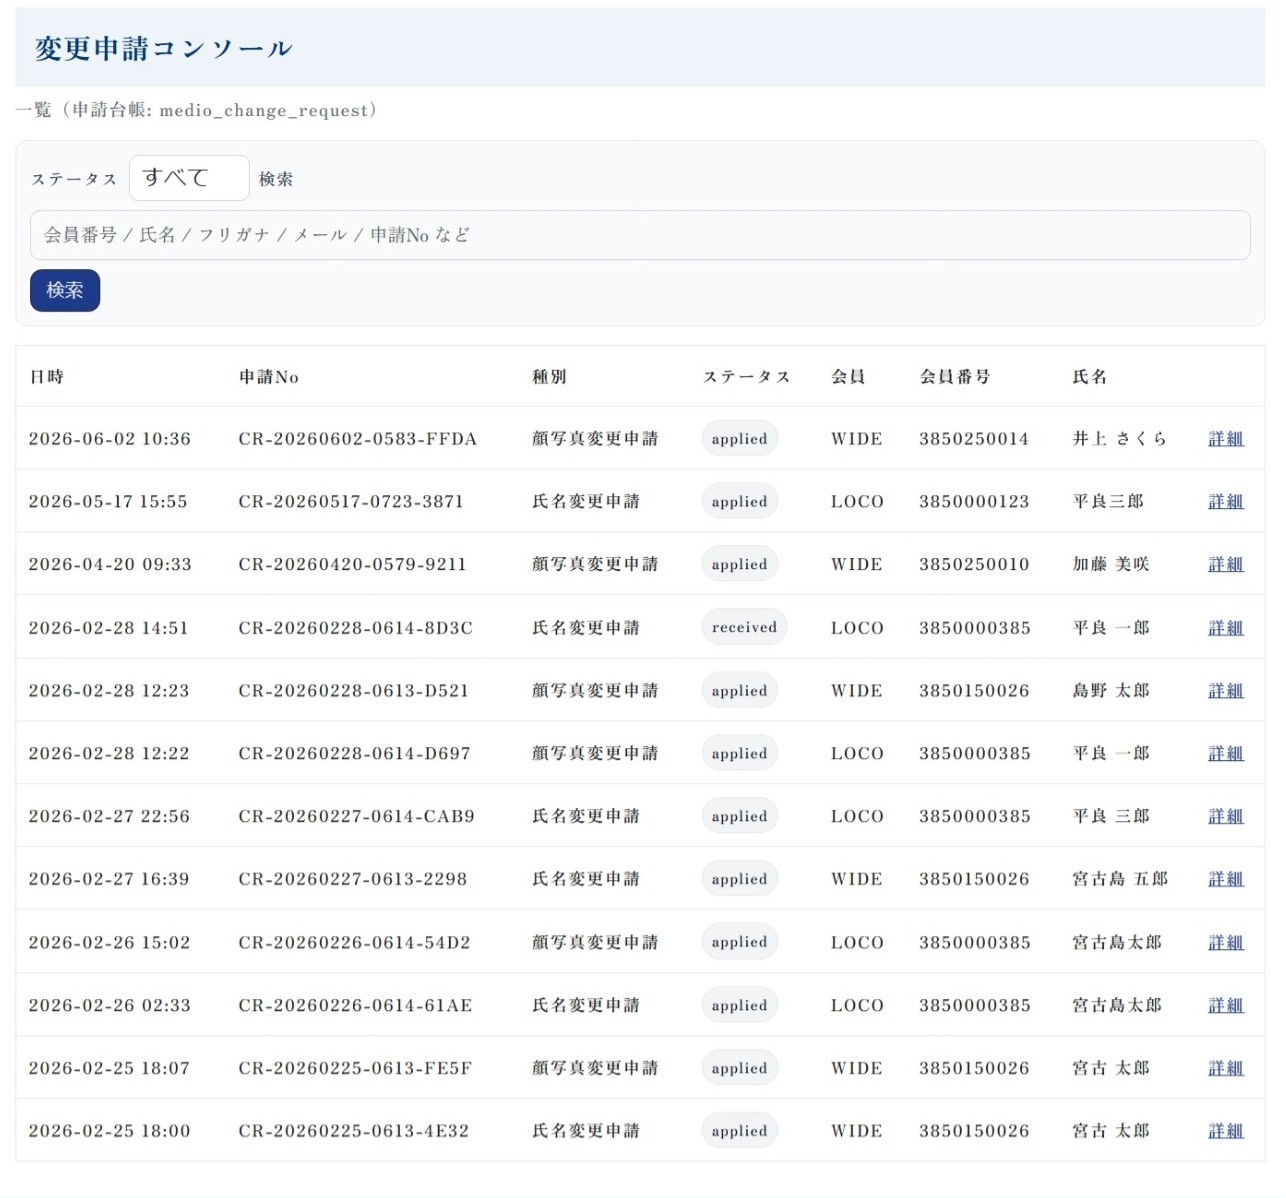Open the ステータス dropdown showing すべて
This screenshot has width=1286, height=1198.
point(189,178)
